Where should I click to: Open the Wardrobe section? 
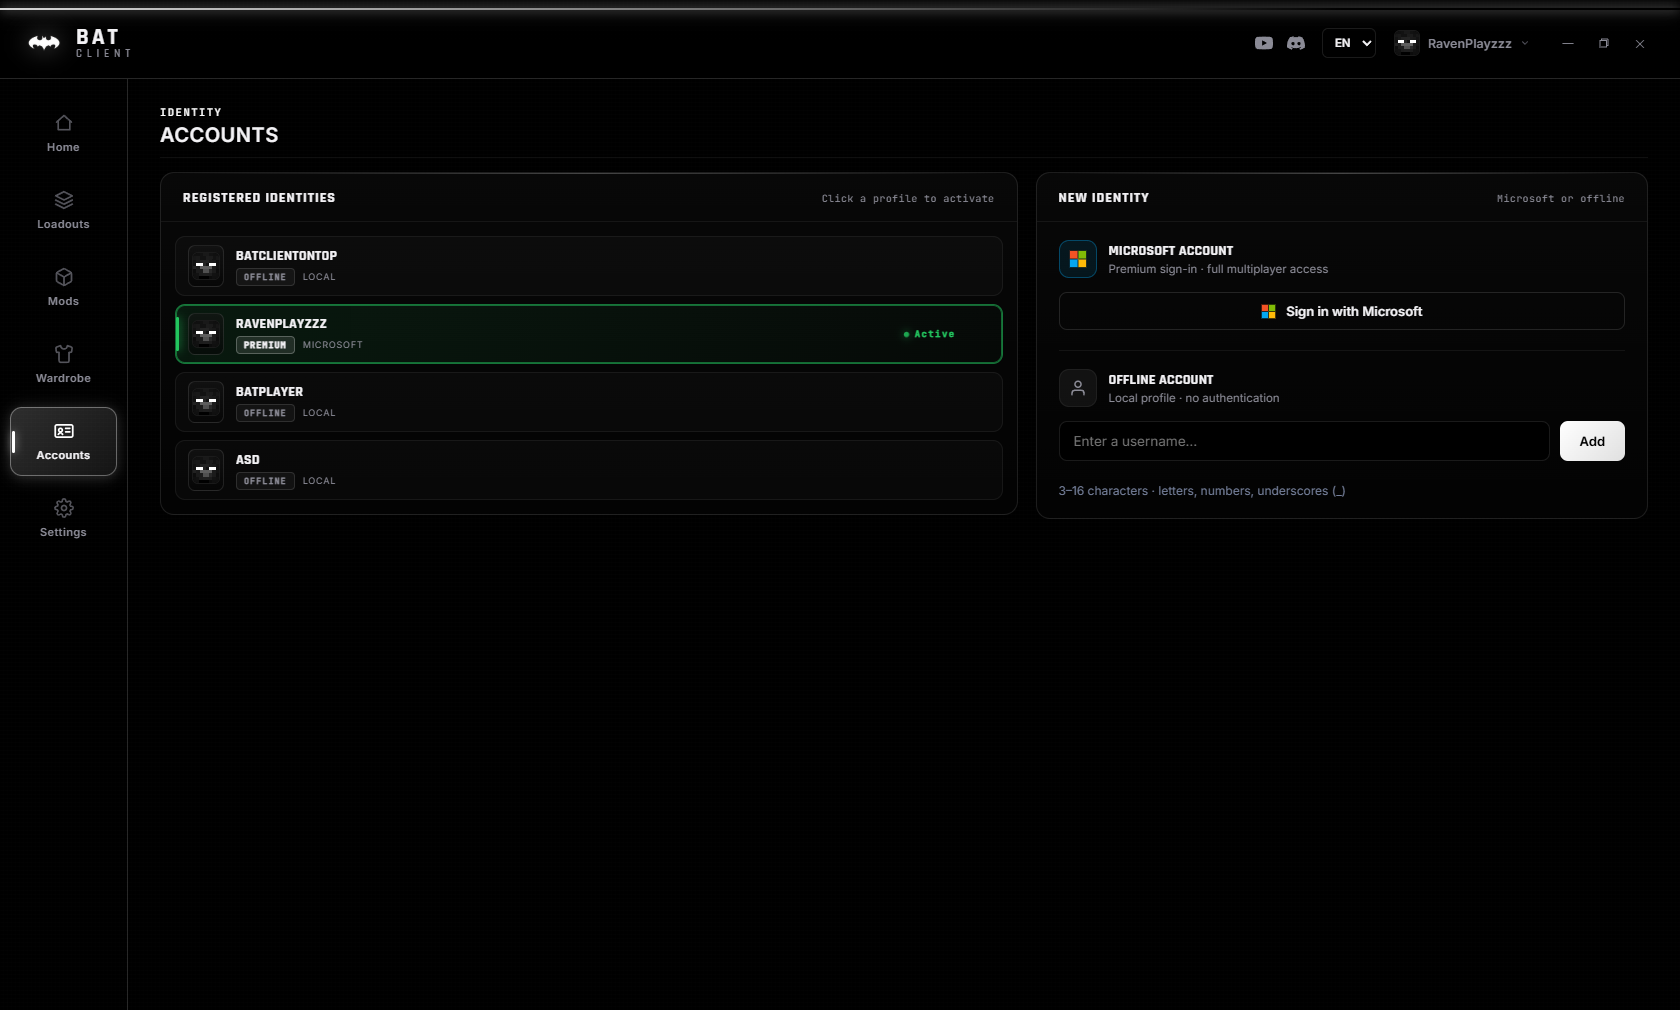click(x=63, y=364)
